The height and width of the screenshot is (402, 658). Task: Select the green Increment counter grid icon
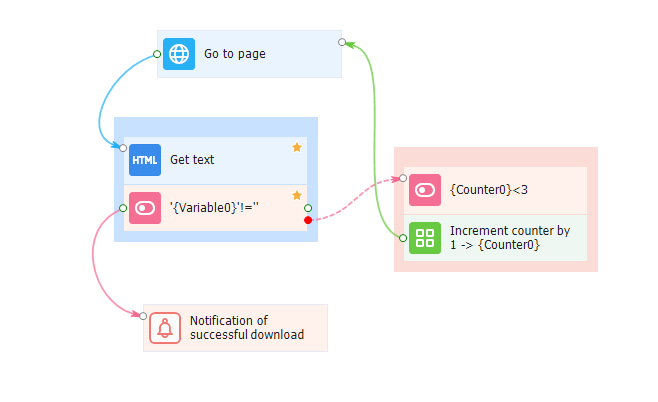[x=425, y=238]
